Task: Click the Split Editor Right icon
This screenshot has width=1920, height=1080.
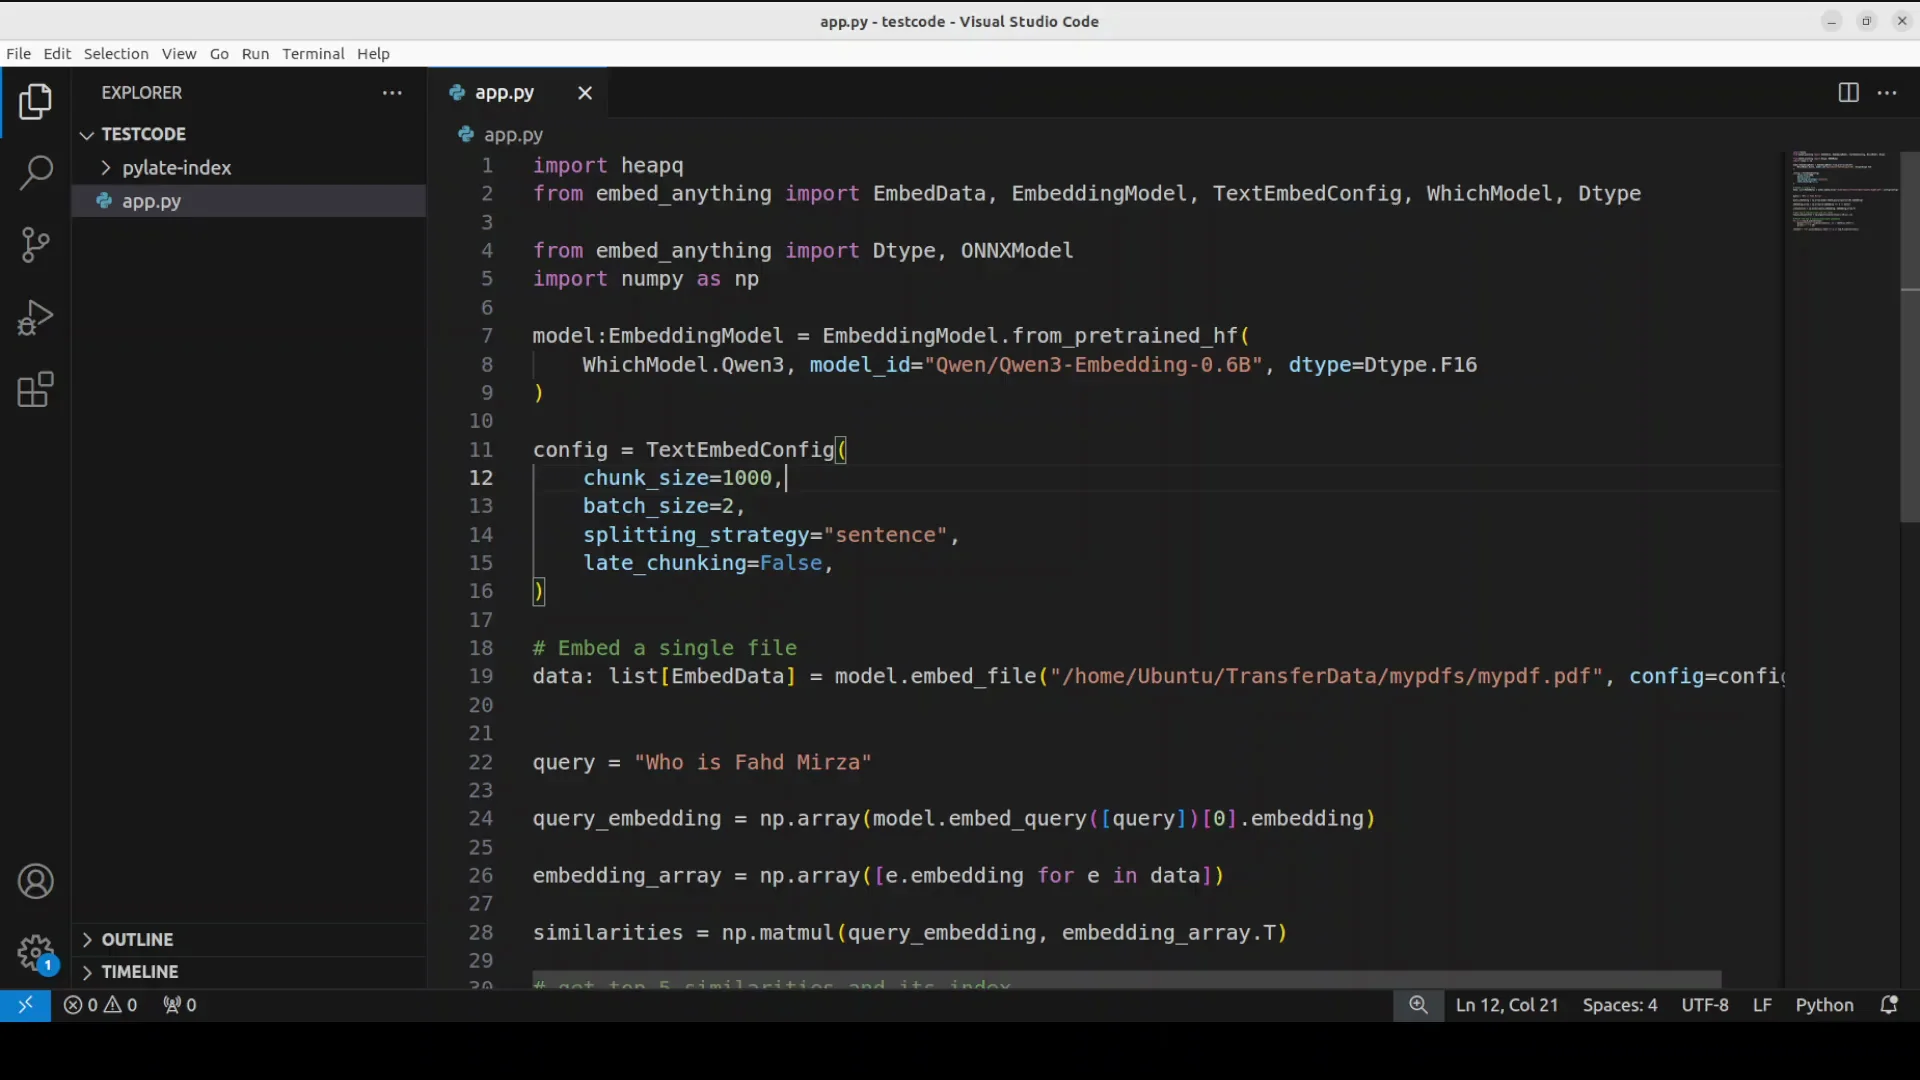Action: click(1848, 93)
